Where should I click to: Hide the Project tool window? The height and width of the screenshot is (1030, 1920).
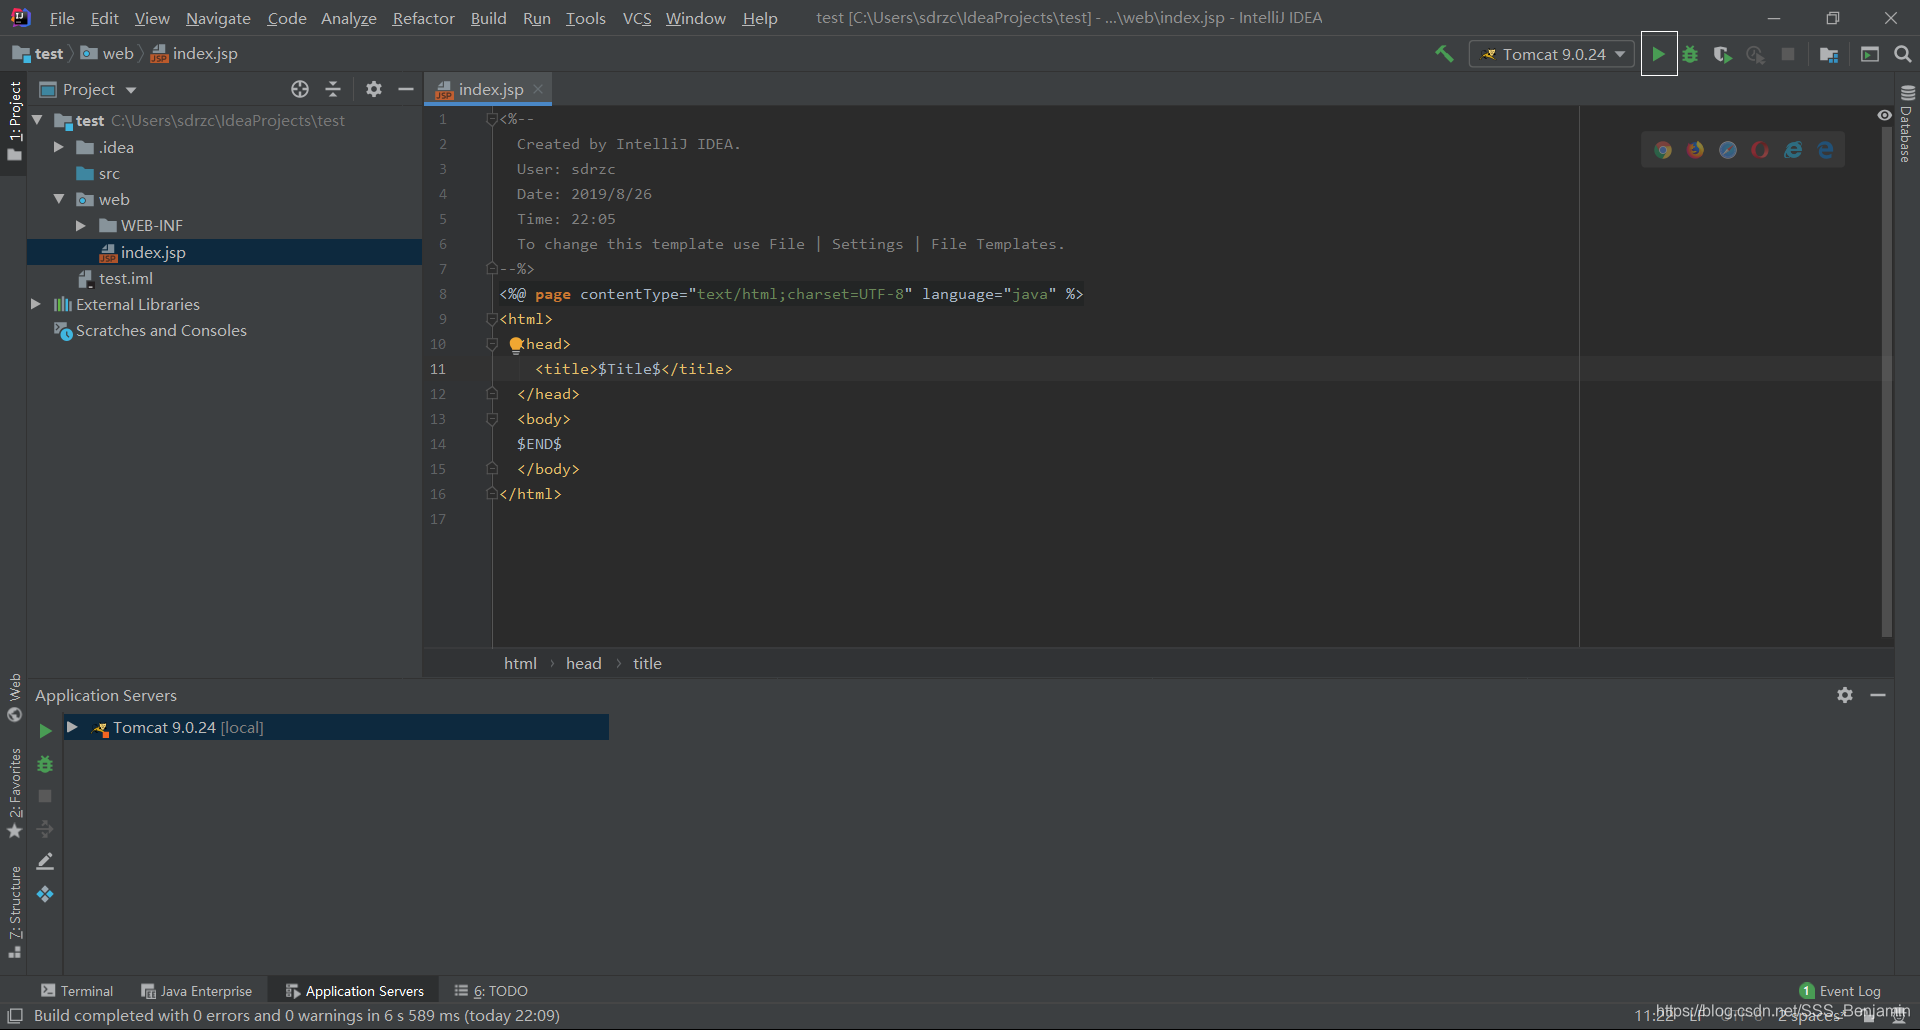coord(406,89)
